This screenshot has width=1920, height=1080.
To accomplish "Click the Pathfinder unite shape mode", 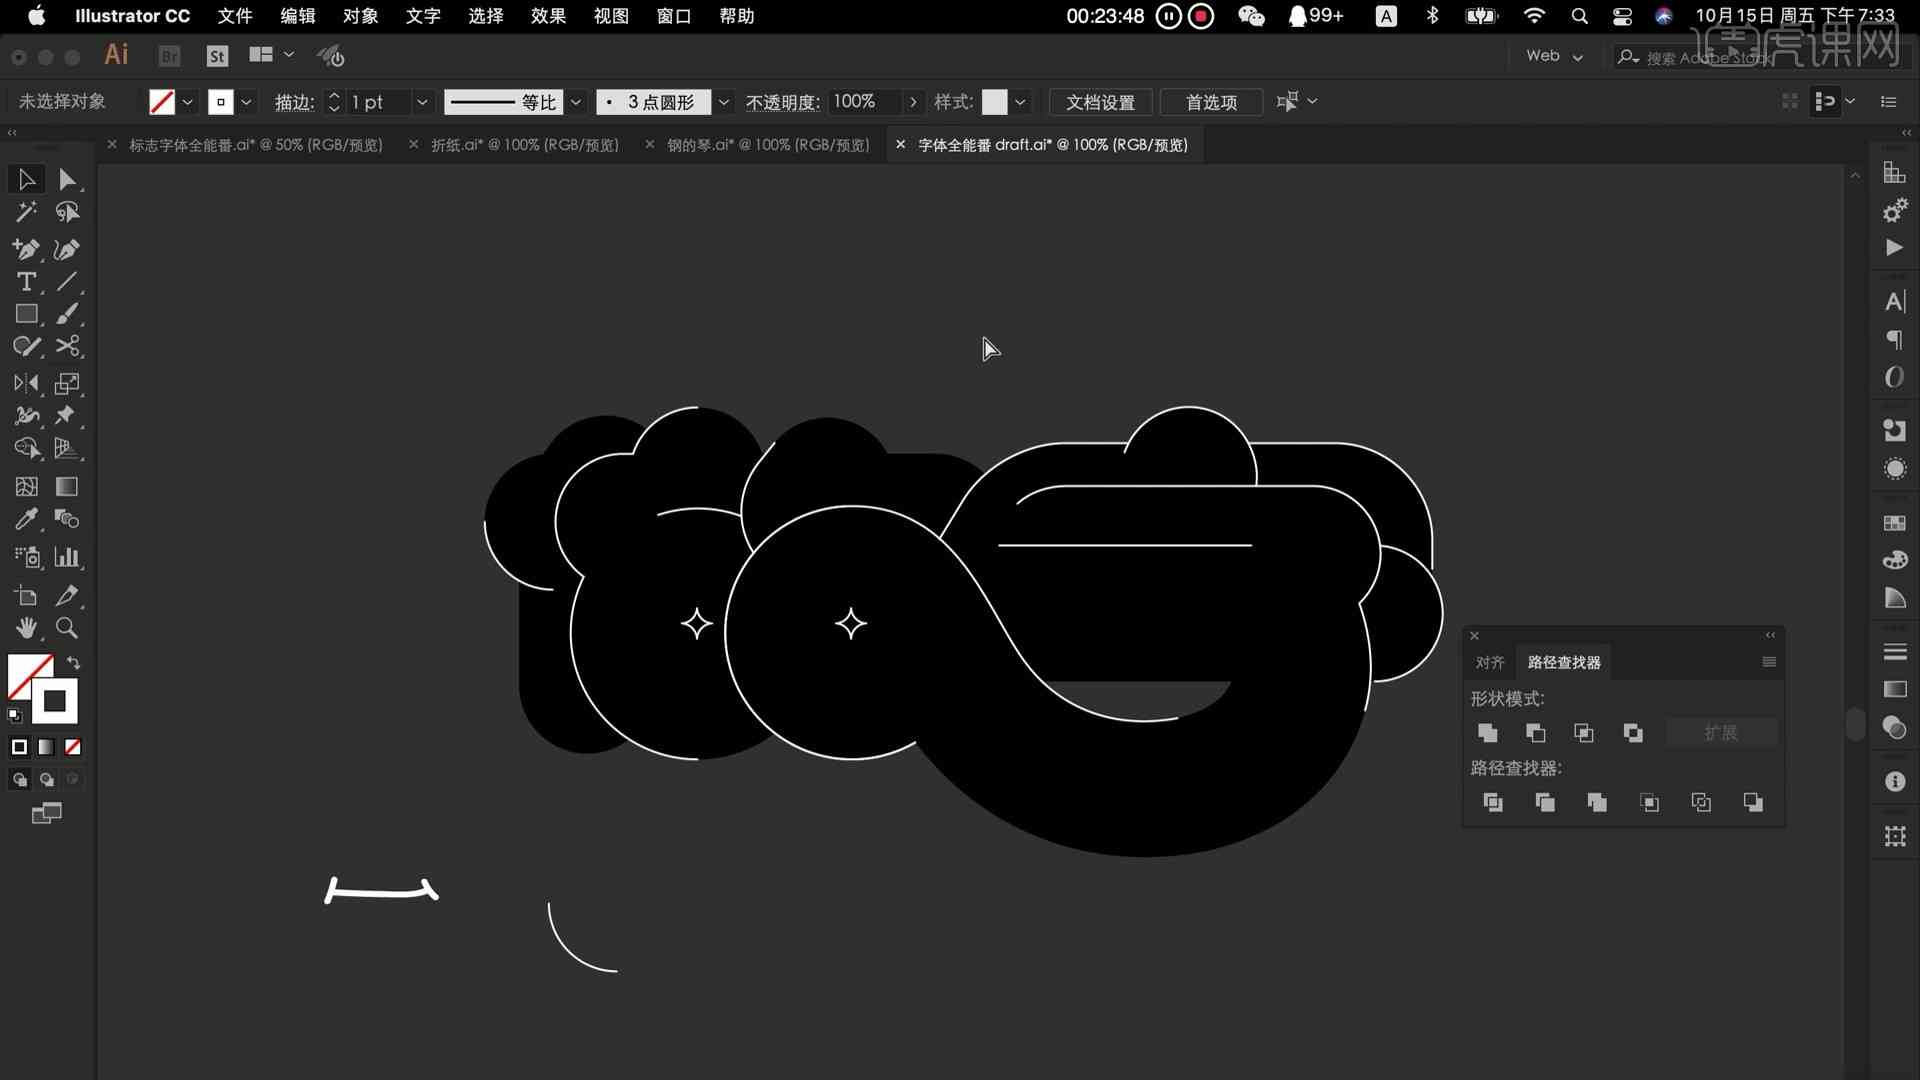I will 1486,732.
